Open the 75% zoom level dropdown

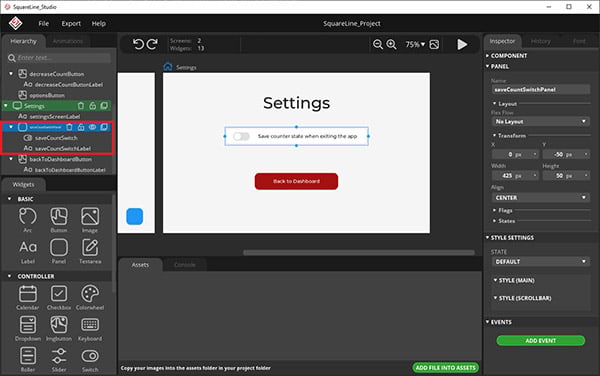pyautogui.click(x=415, y=44)
